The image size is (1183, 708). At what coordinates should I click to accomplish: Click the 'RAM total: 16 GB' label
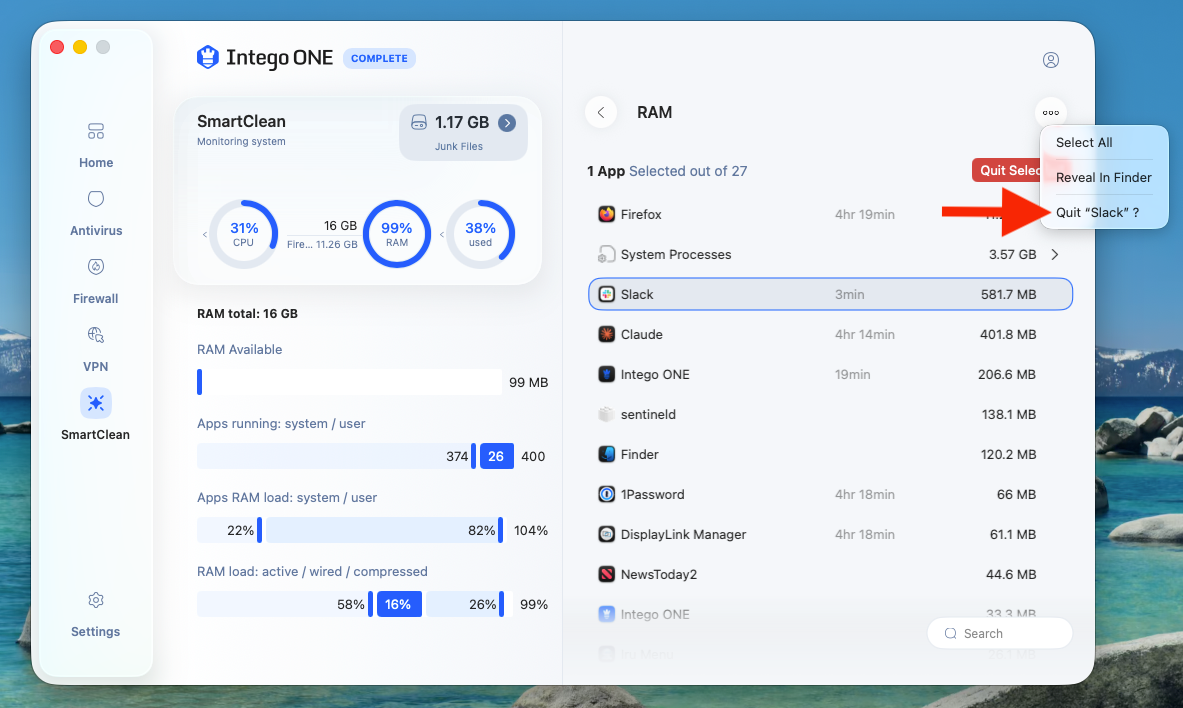click(x=247, y=313)
